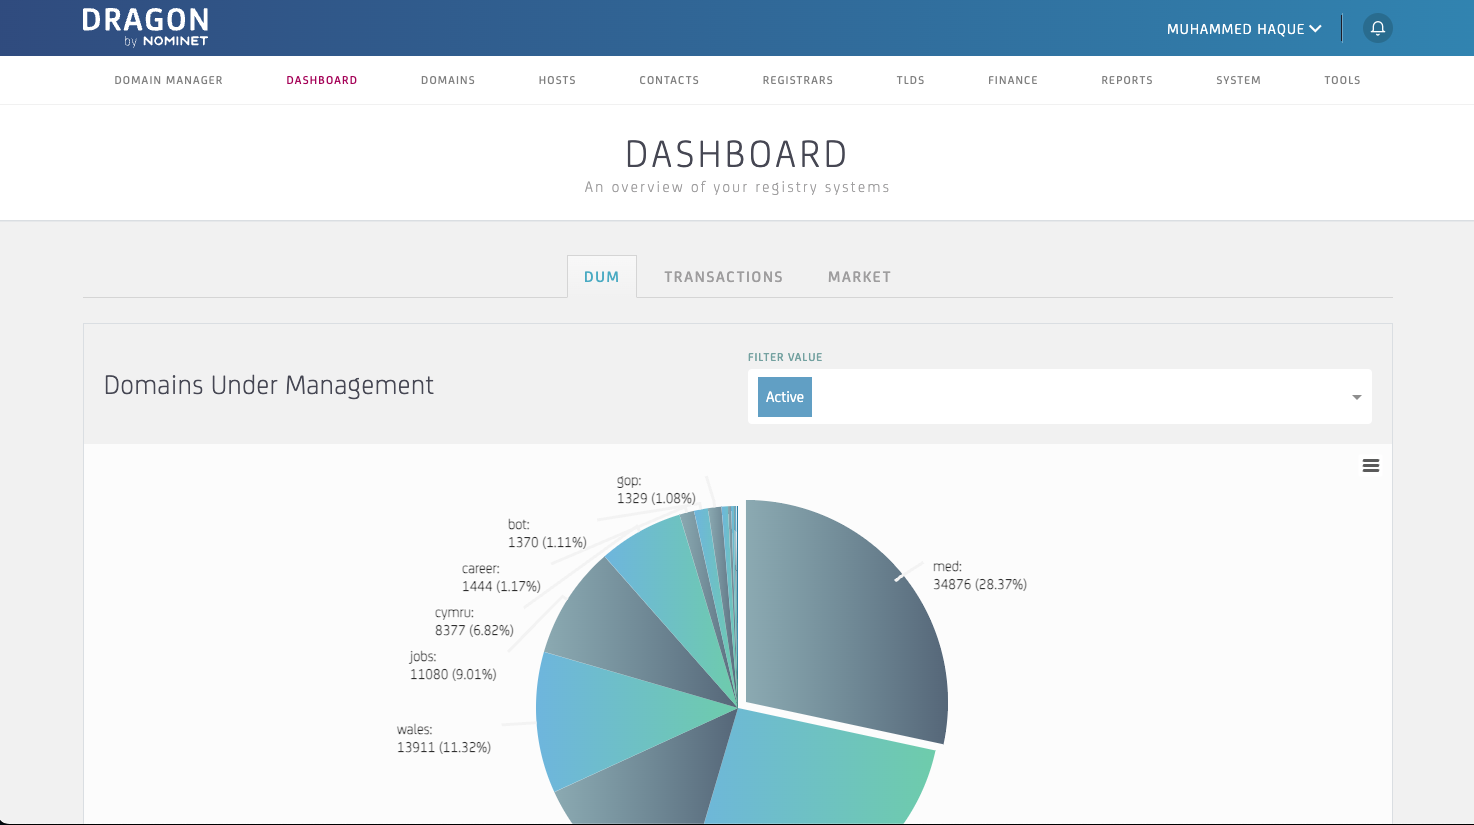Remove the Active filter chip
The image size is (1474, 825).
[784, 397]
